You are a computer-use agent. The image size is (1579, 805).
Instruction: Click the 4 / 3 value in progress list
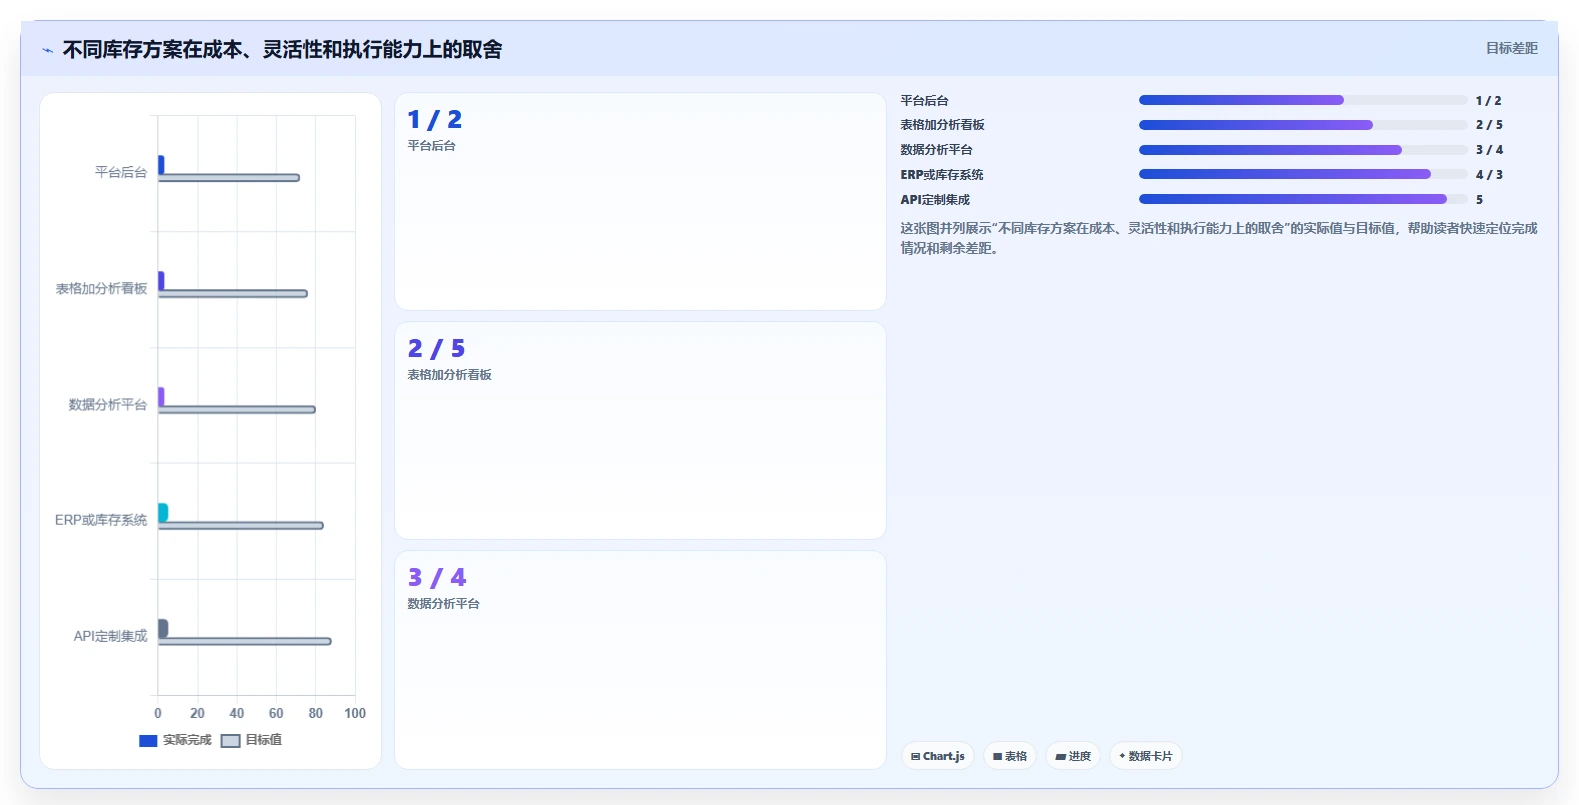(1489, 174)
